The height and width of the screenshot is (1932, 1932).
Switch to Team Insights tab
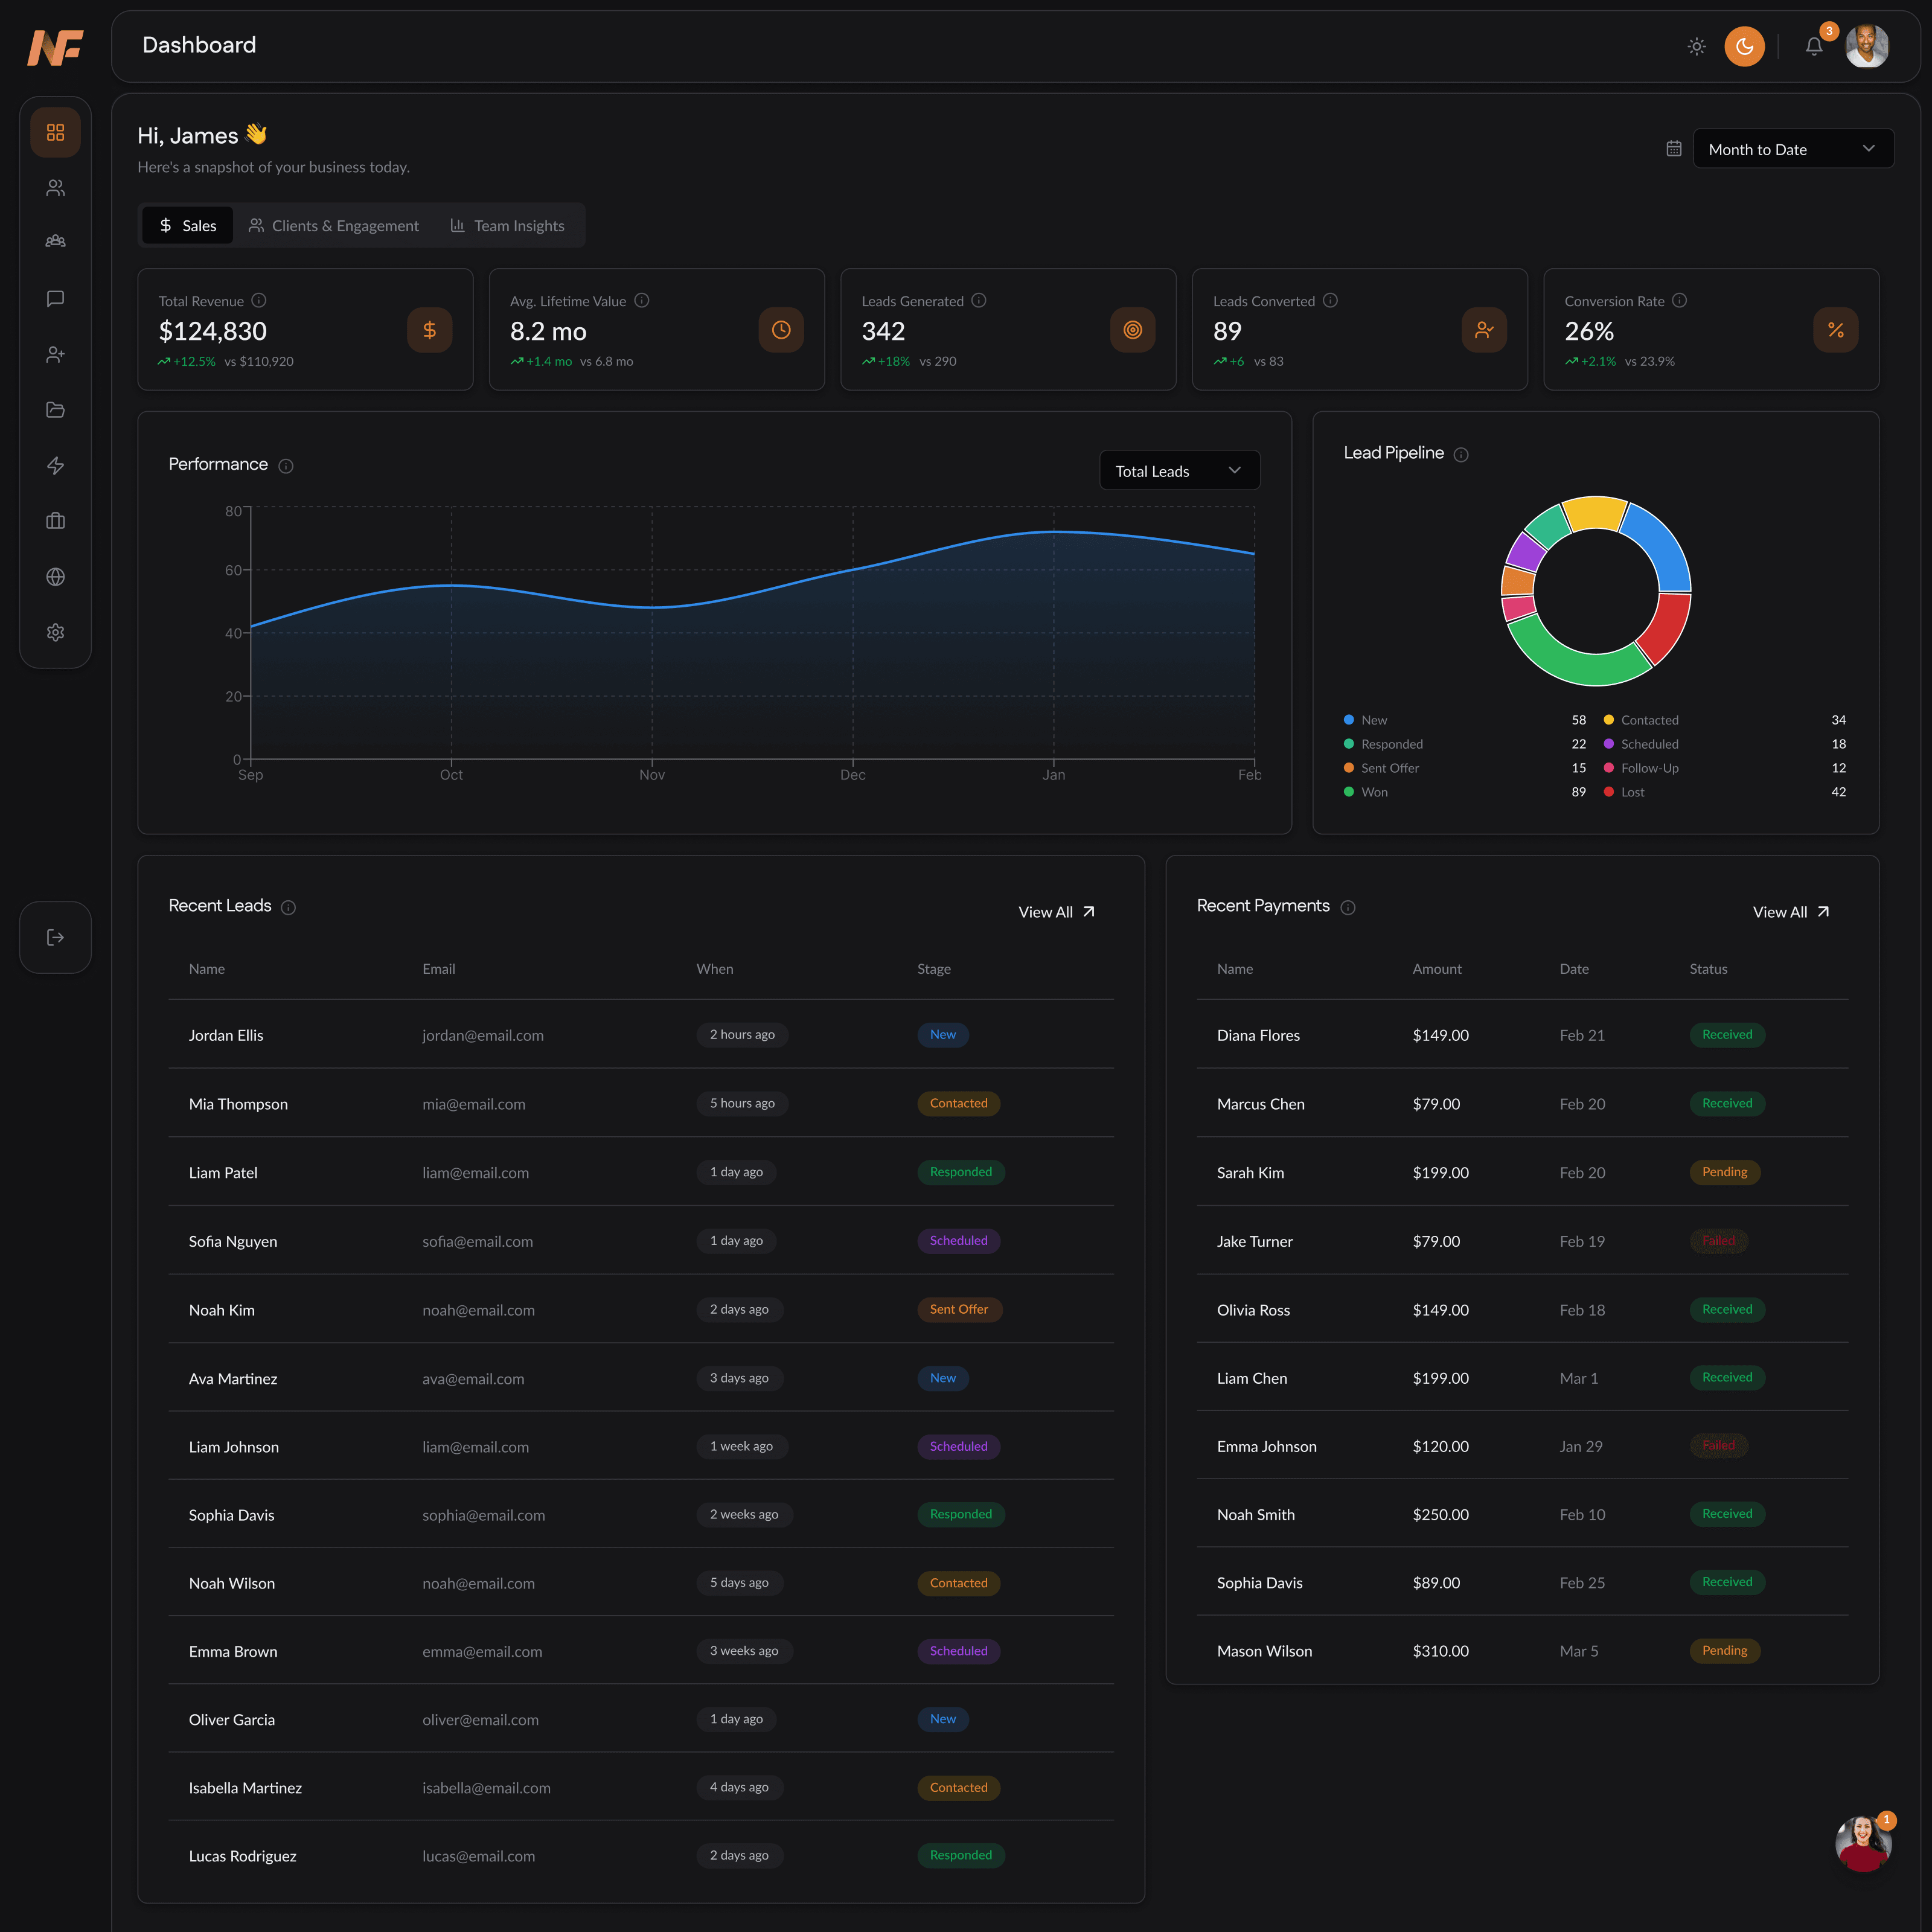507,226
